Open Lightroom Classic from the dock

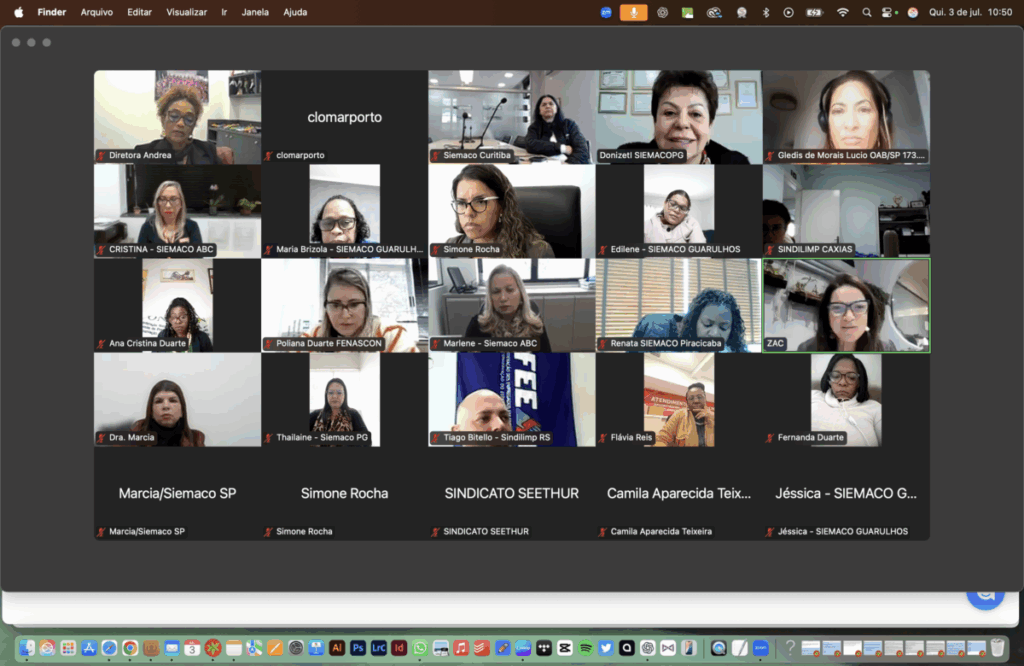click(378, 648)
